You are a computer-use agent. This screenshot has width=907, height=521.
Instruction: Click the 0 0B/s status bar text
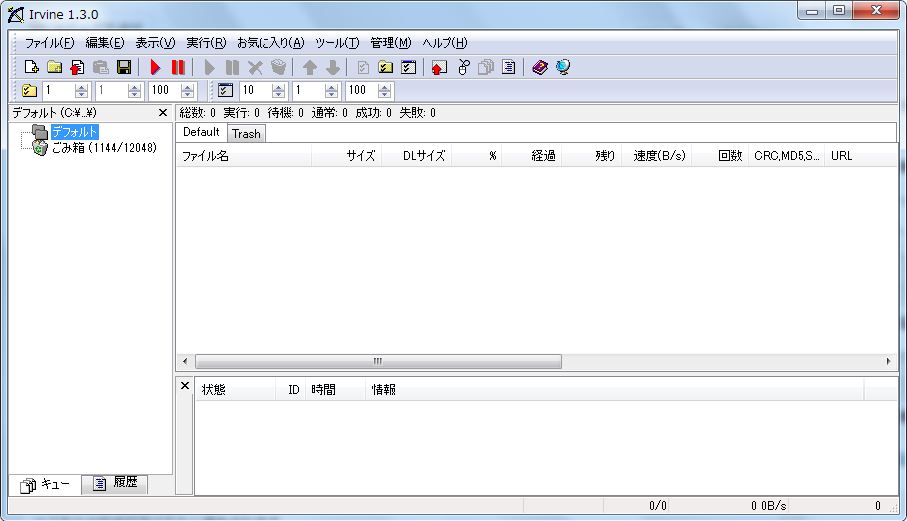[768, 506]
